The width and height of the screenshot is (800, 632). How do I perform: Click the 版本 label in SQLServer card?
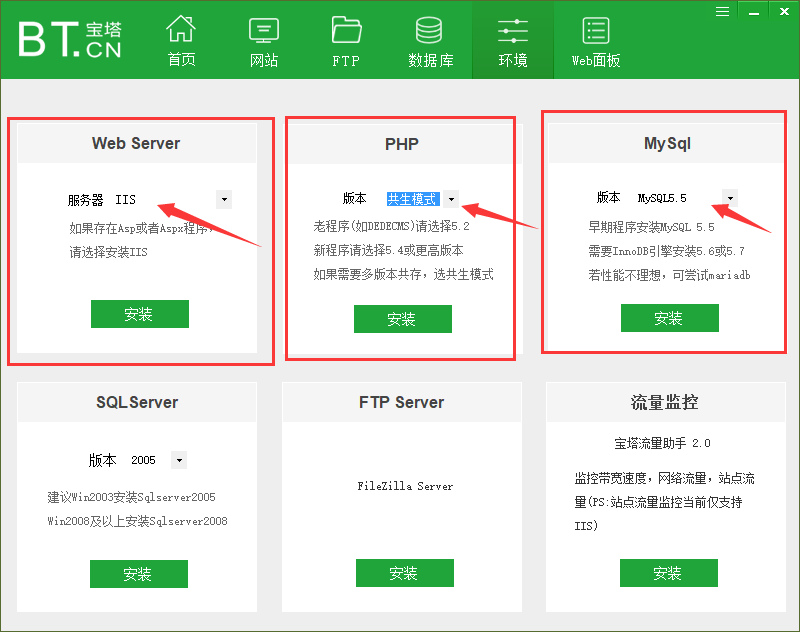pyautogui.click(x=103, y=460)
